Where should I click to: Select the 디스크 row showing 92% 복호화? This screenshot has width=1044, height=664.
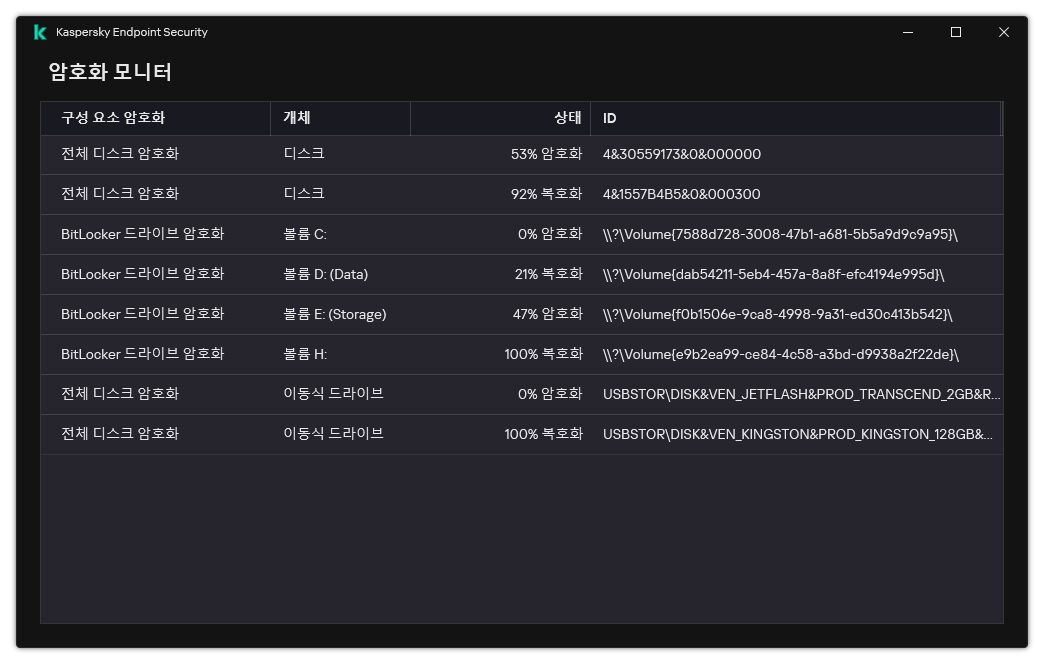tap(400, 194)
